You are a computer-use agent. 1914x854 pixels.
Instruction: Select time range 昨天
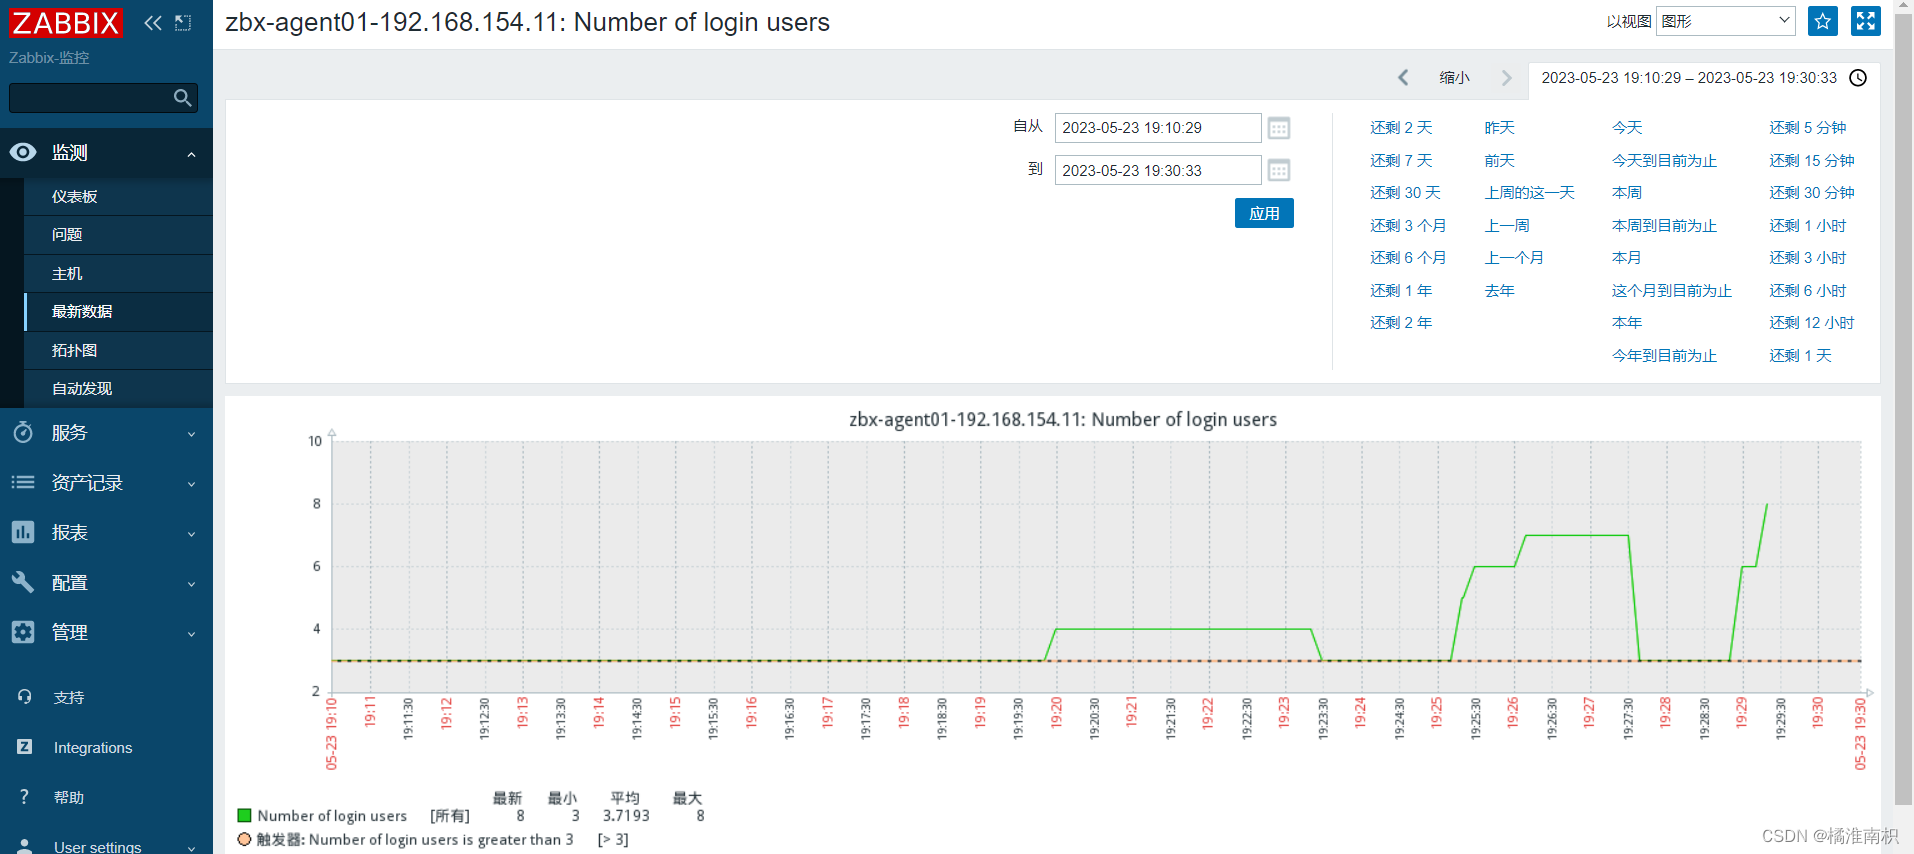[1499, 127]
